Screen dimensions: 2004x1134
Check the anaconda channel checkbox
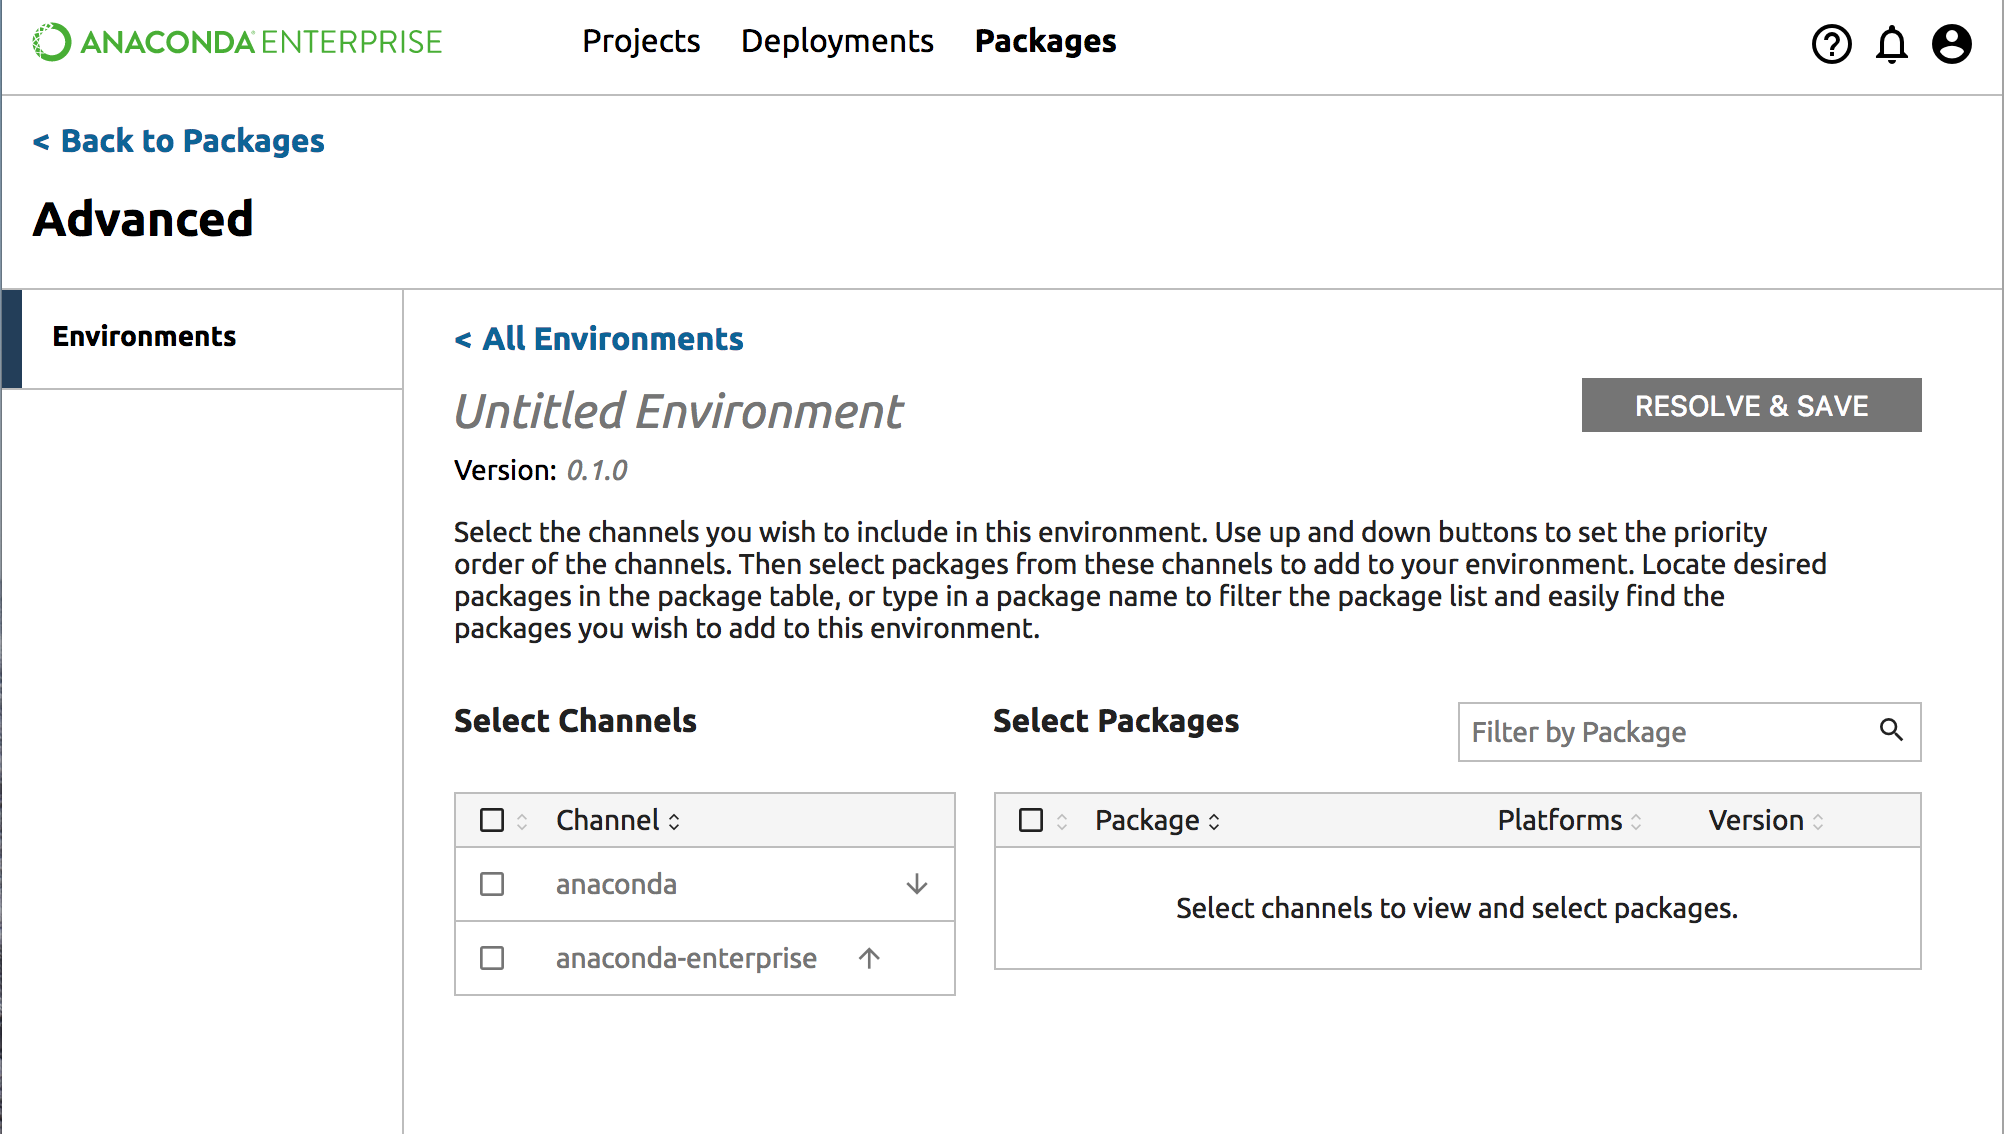coord(491,884)
